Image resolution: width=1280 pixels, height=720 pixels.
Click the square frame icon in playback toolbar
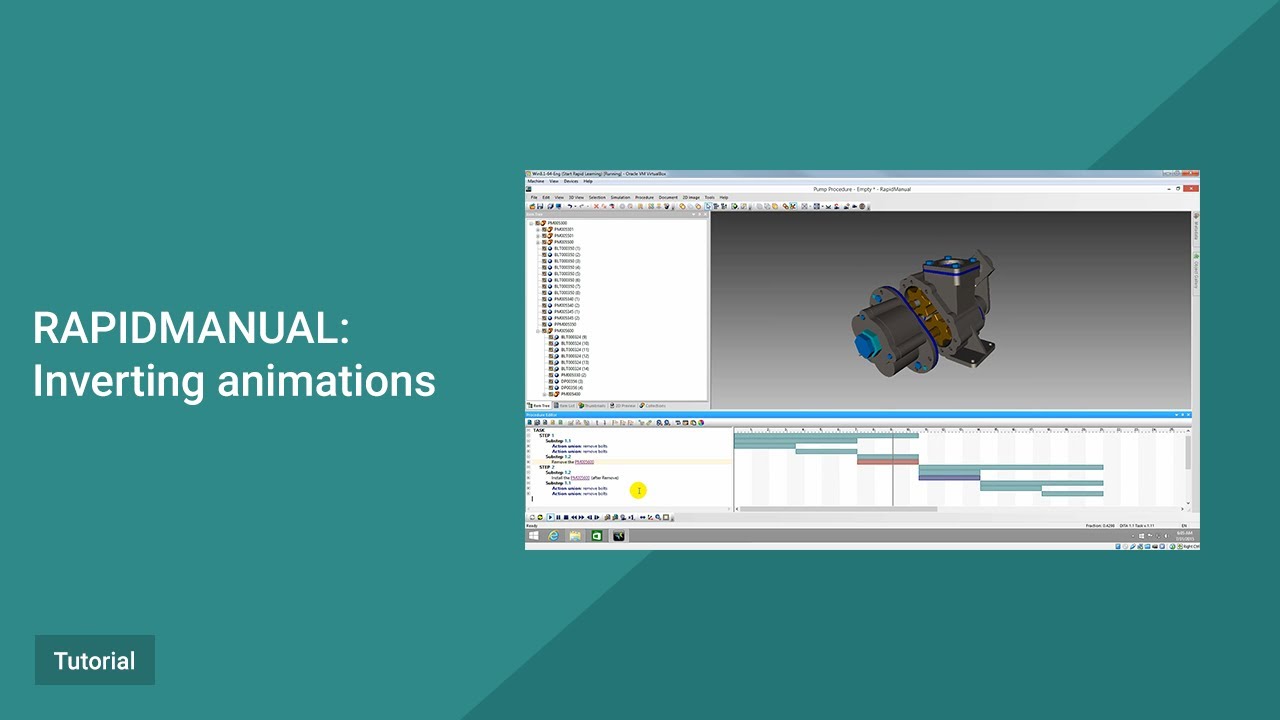click(x=666, y=517)
